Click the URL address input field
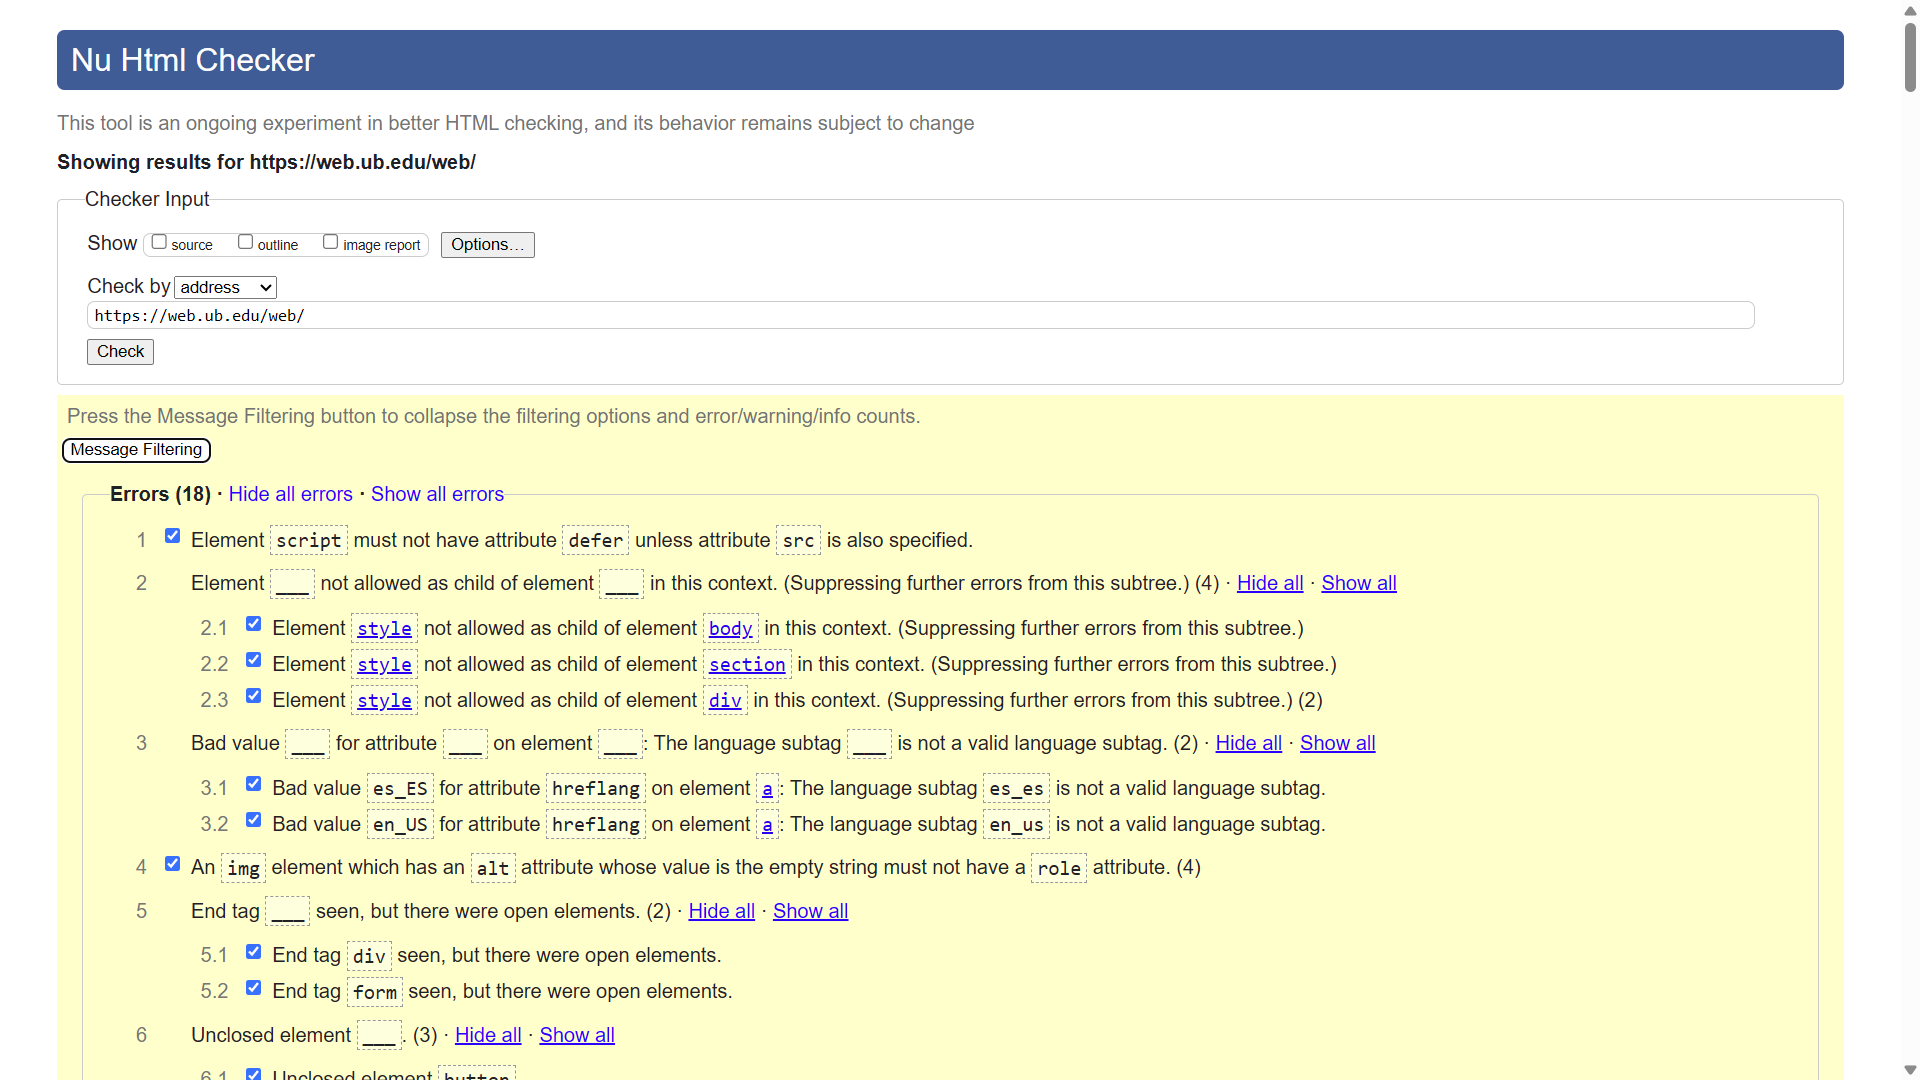 pyautogui.click(x=920, y=316)
